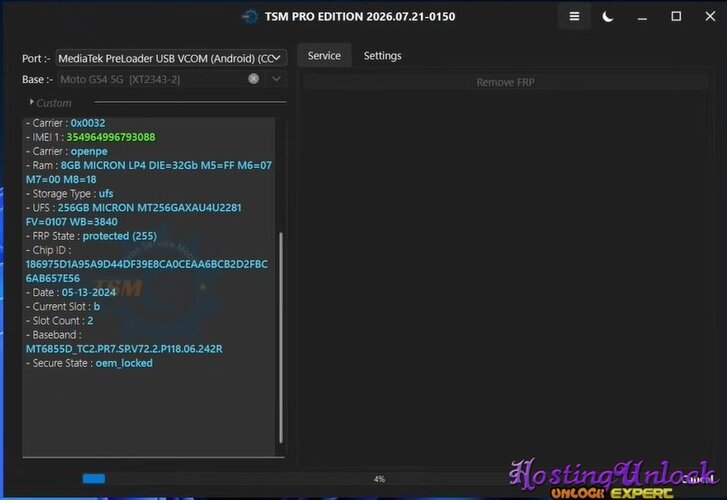This screenshot has height=500, width=727.
Task: Select the Ram 8GB MICRON line
Action: pyautogui.click(x=149, y=173)
